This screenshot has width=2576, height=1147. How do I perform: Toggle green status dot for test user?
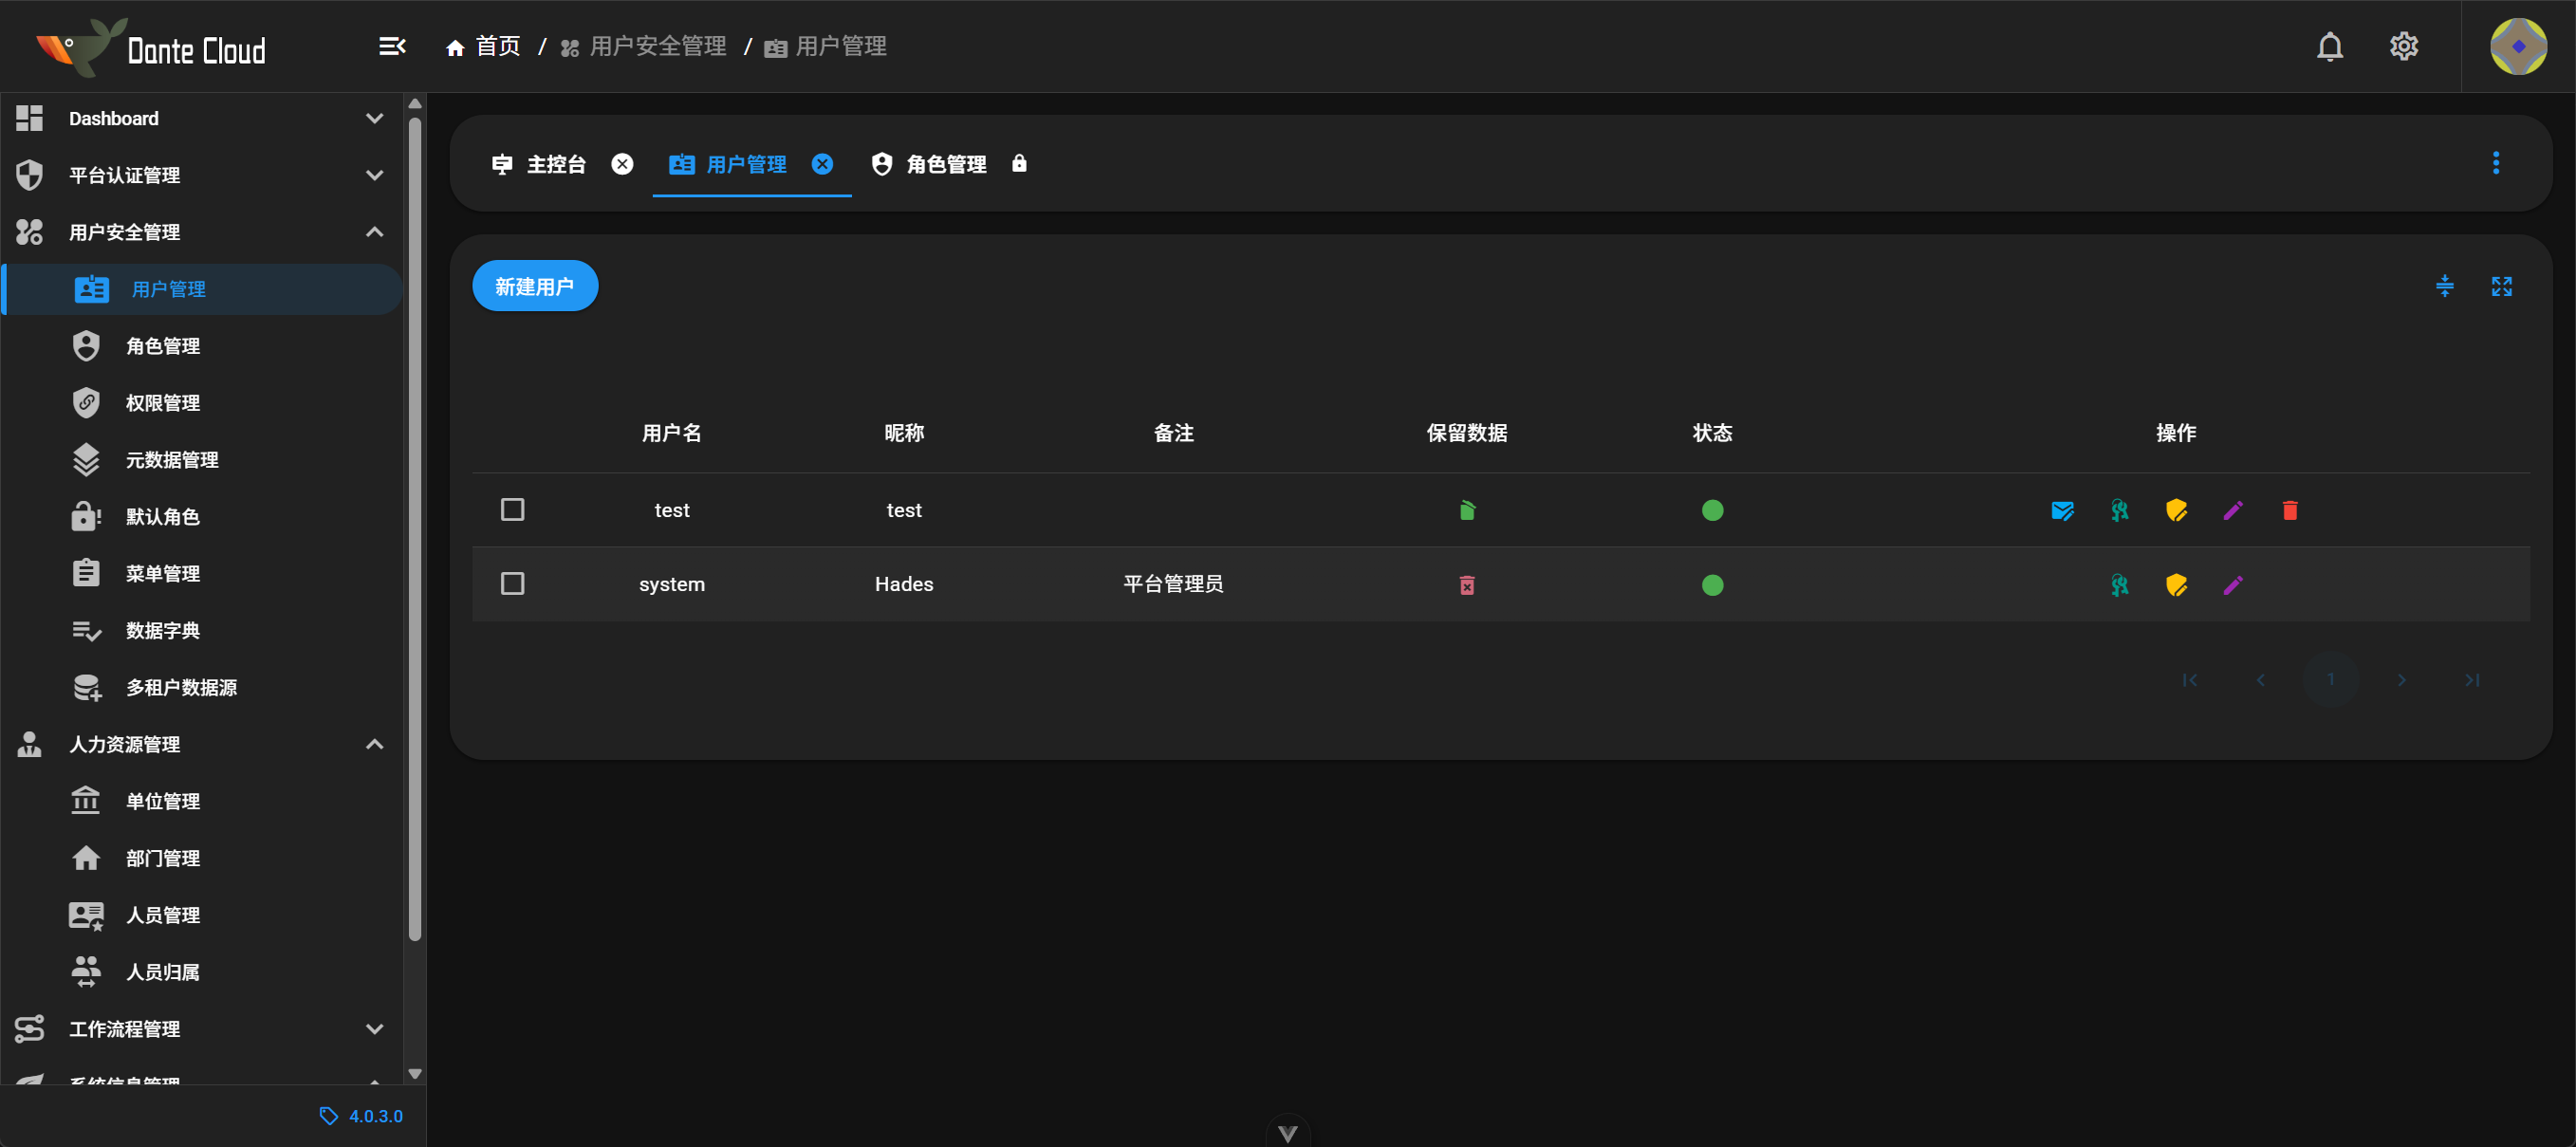point(1711,511)
